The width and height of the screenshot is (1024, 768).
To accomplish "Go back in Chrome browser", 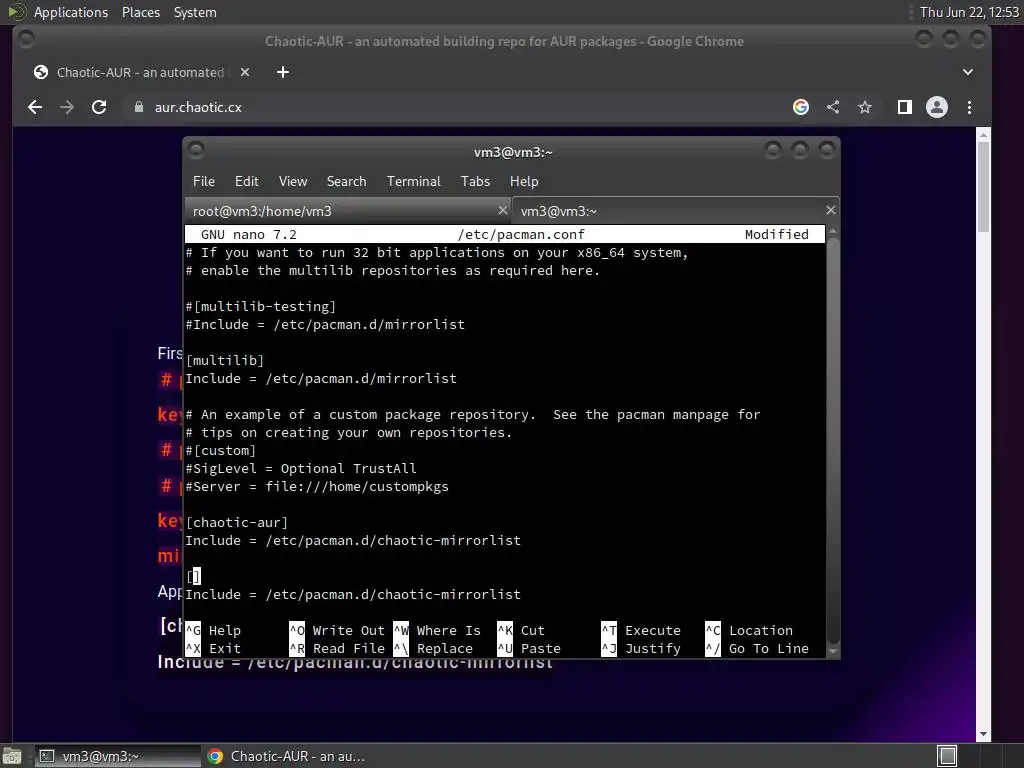I will [x=35, y=107].
